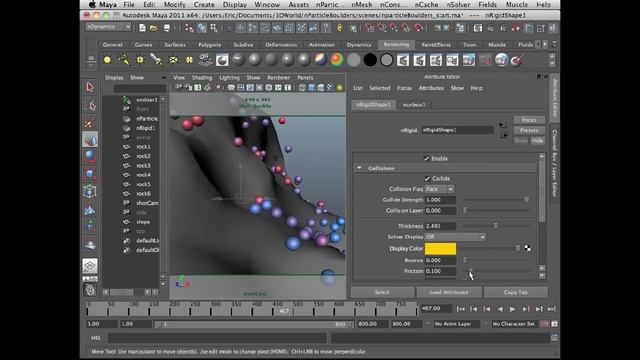Screen dimensions: 640x360
Task: Select the Universal Manipulator tool
Action: (x=90, y=191)
